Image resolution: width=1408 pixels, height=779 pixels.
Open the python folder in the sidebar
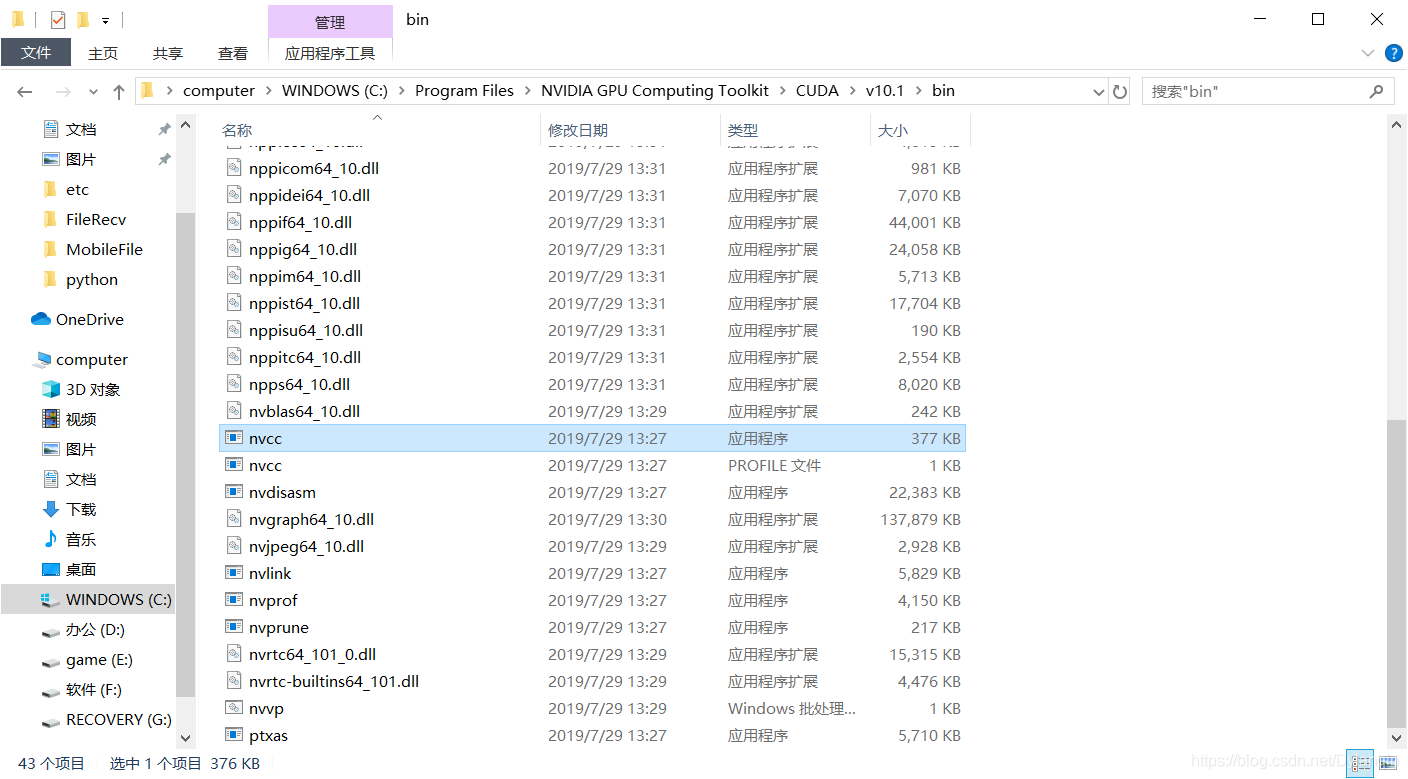pos(92,279)
